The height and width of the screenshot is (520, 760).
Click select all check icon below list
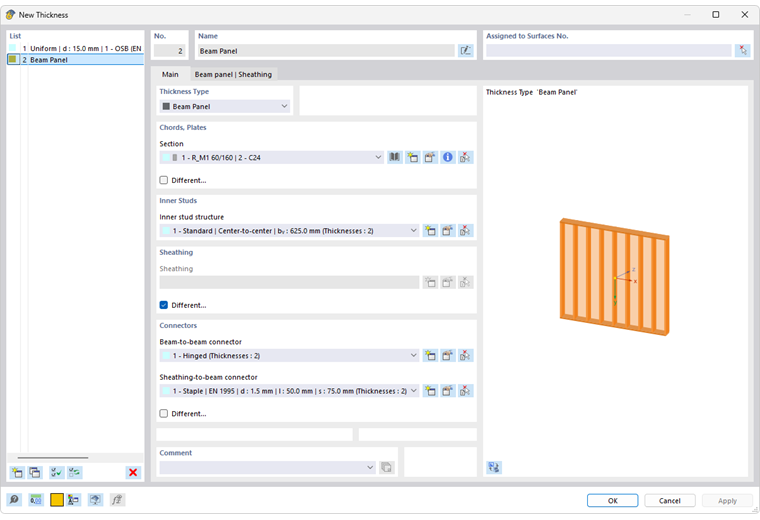56,473
